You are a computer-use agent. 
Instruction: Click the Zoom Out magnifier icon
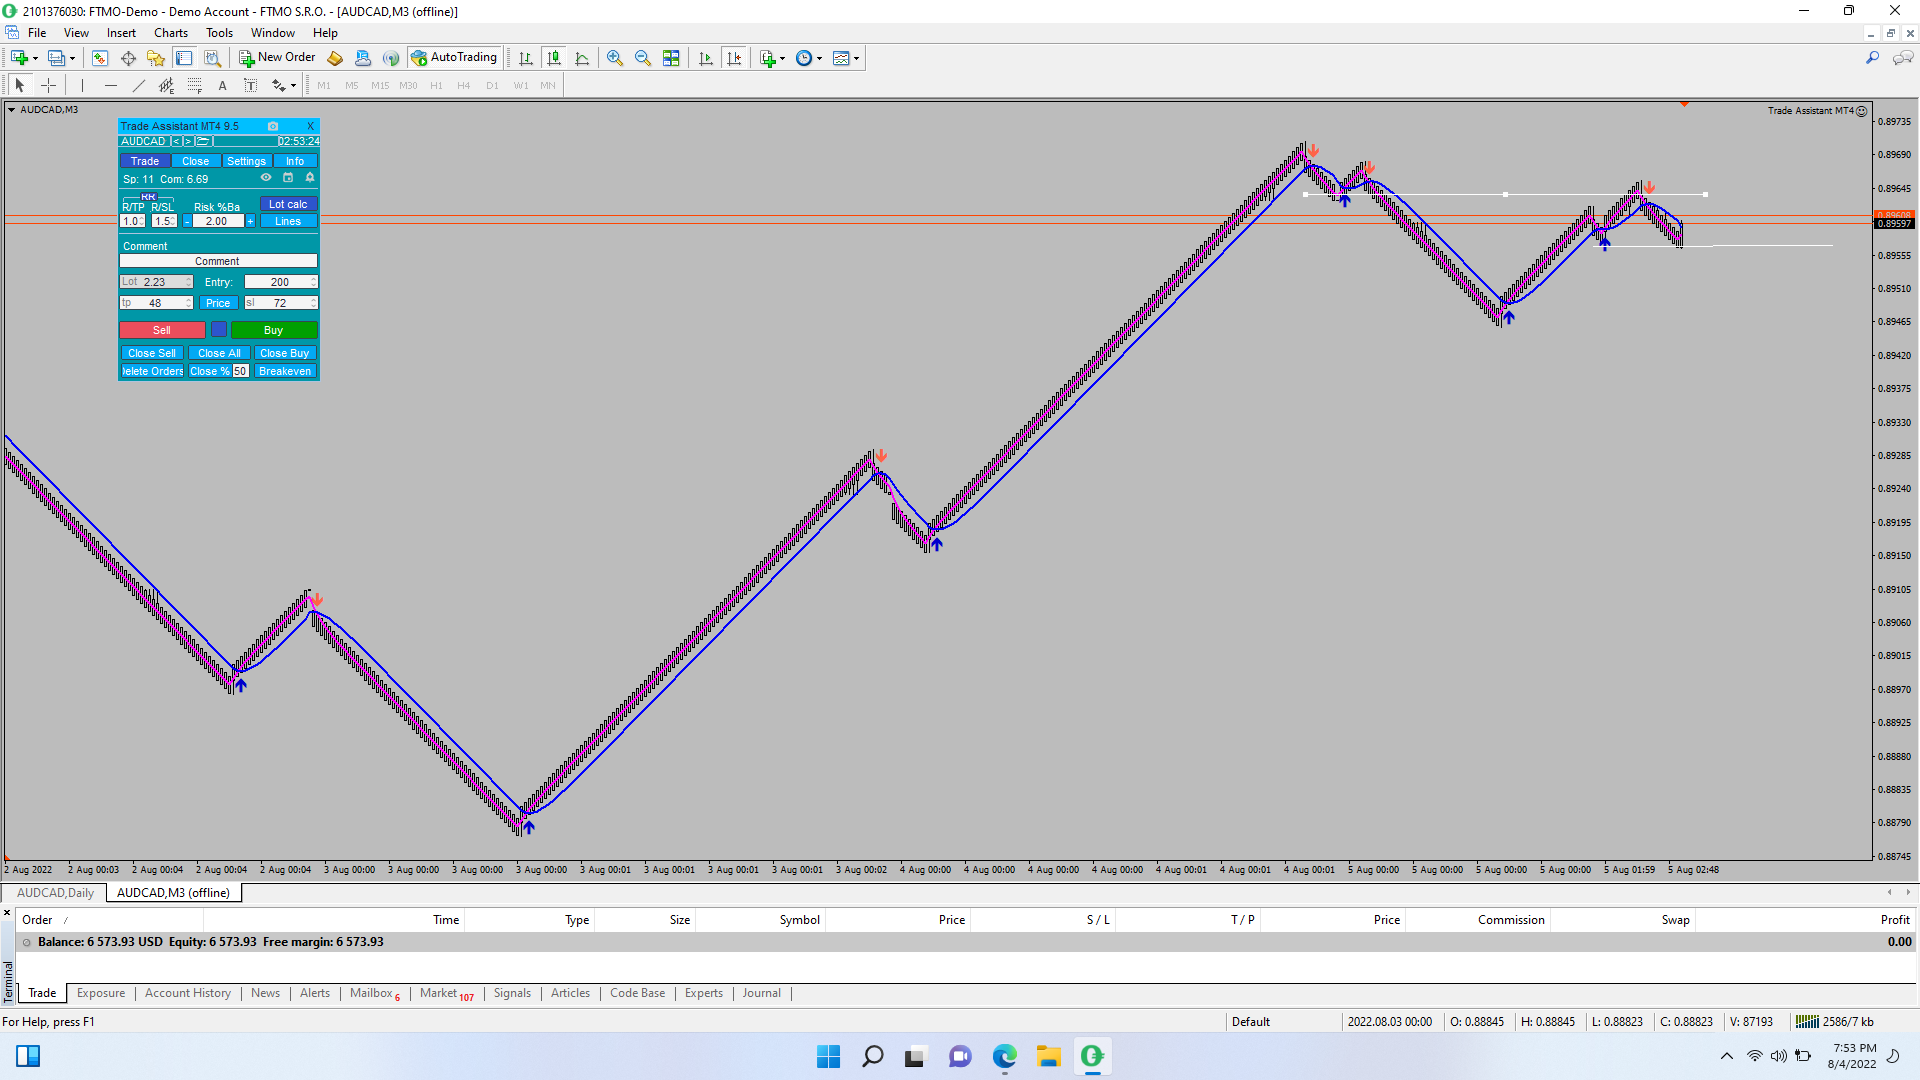[x=643, y=58]
